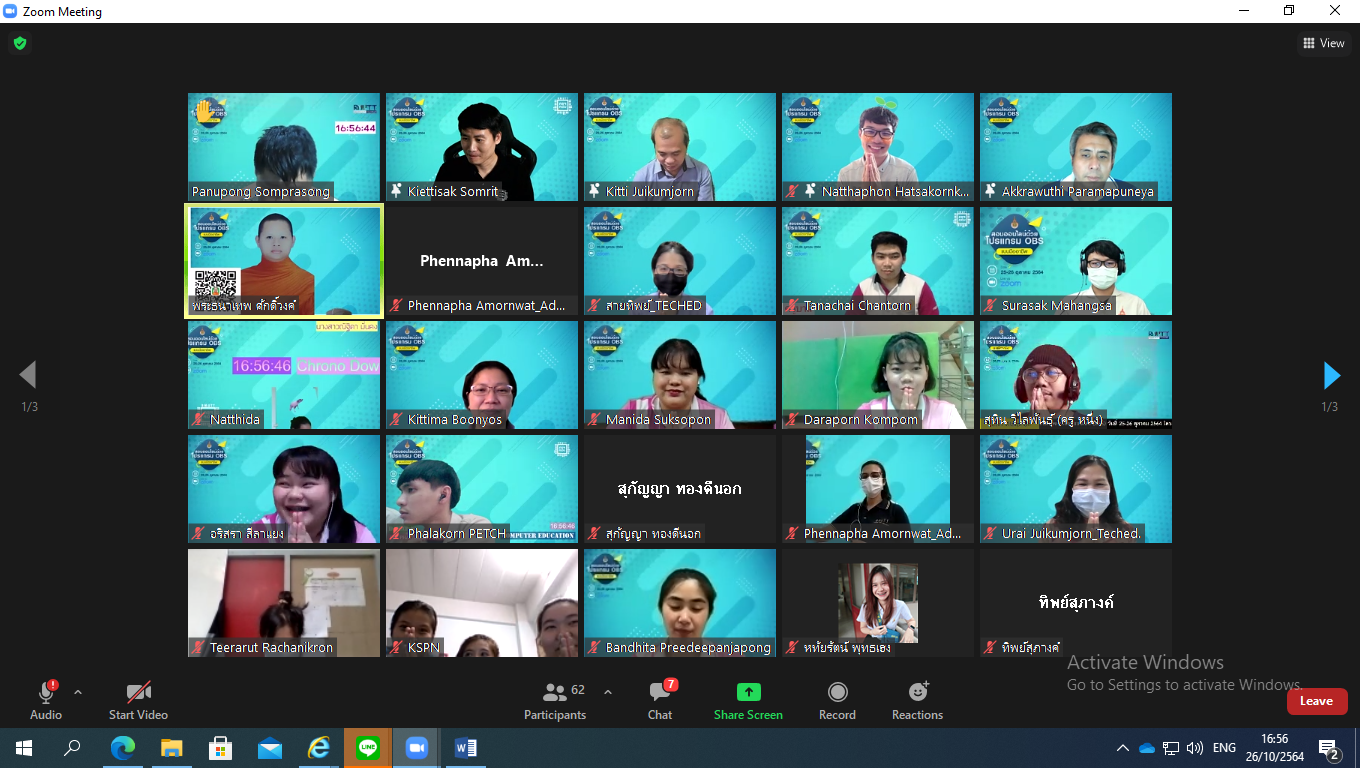Expand the caret next to Participants
This screenshot has width=1360, height=768.
pyautogui.click(x=608, y=692)
